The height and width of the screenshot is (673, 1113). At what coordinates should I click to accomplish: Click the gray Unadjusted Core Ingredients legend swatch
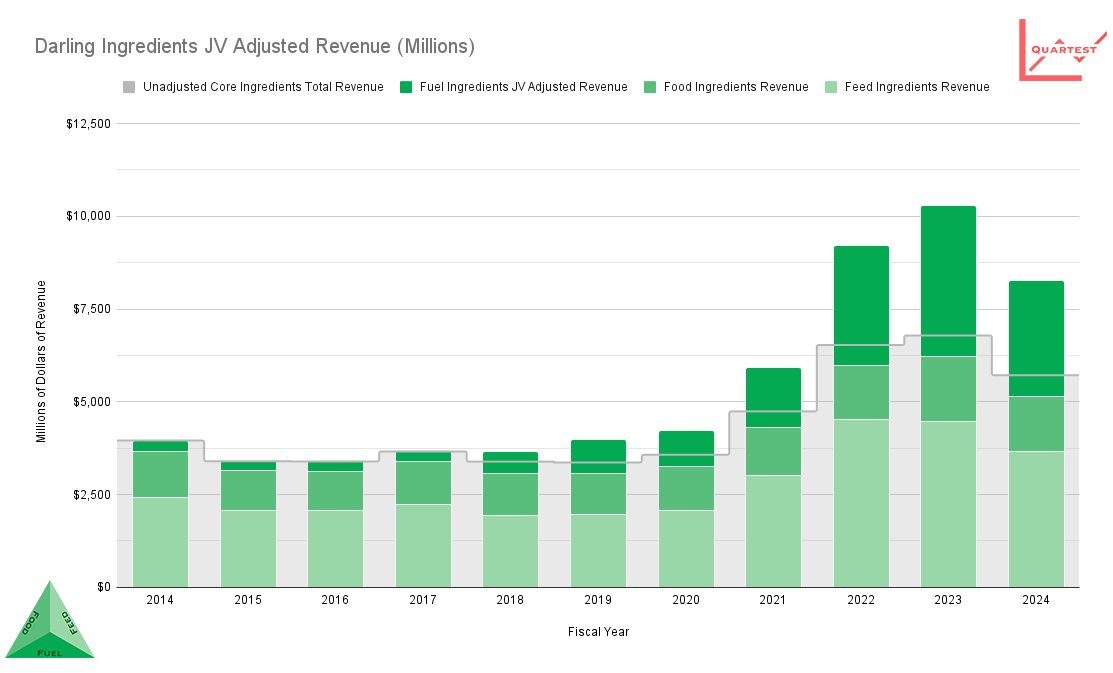pyautogui.click(x=128, y=87)
